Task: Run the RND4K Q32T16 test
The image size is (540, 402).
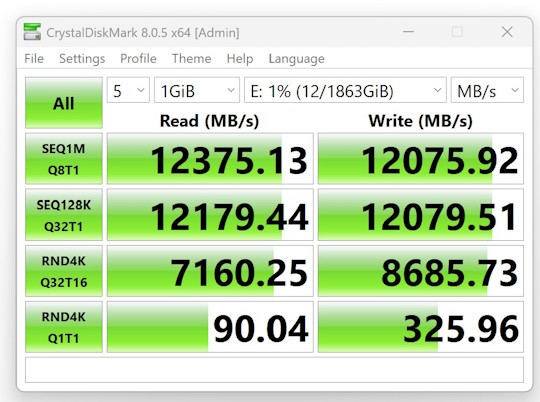Action: click(x=64, y=271)
